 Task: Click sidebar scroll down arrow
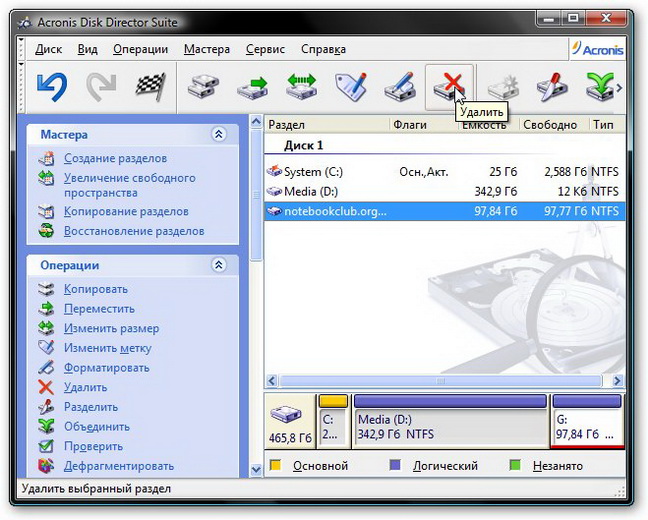click(256, 470)
